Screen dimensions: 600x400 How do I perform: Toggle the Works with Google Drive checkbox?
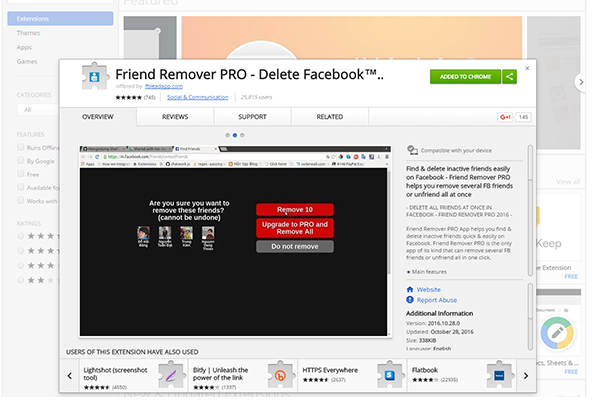pyautogui.click(x=21, y=201)
